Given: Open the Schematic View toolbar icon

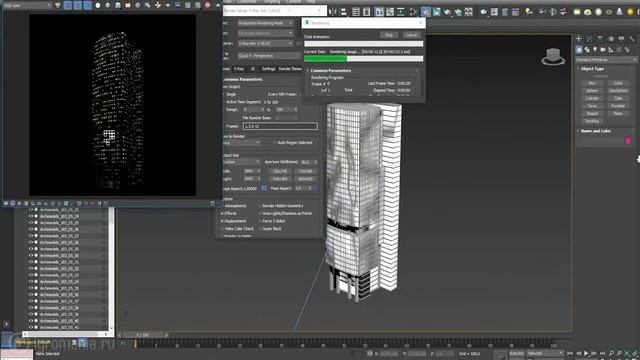Looking at the screenshot, I should (400, 12).
